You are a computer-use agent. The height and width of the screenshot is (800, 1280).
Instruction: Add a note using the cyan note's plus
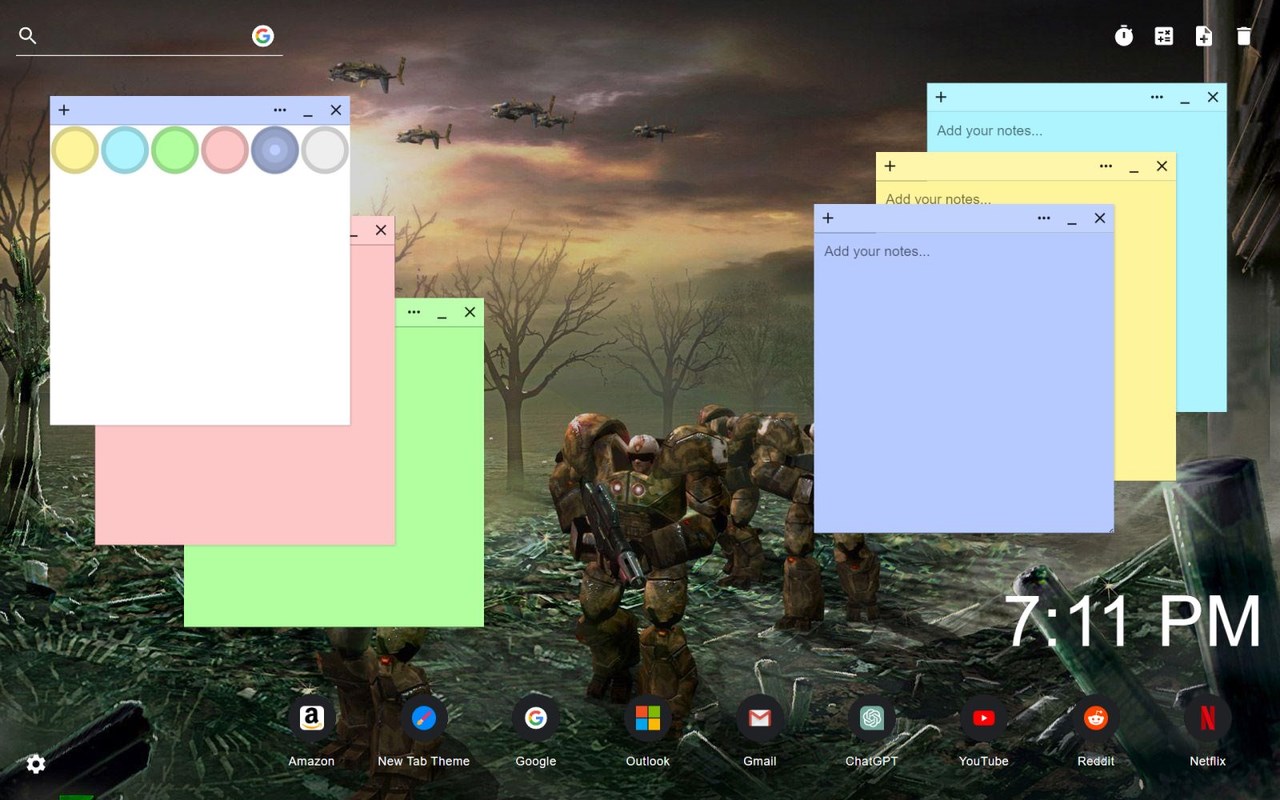click(941, 97)
